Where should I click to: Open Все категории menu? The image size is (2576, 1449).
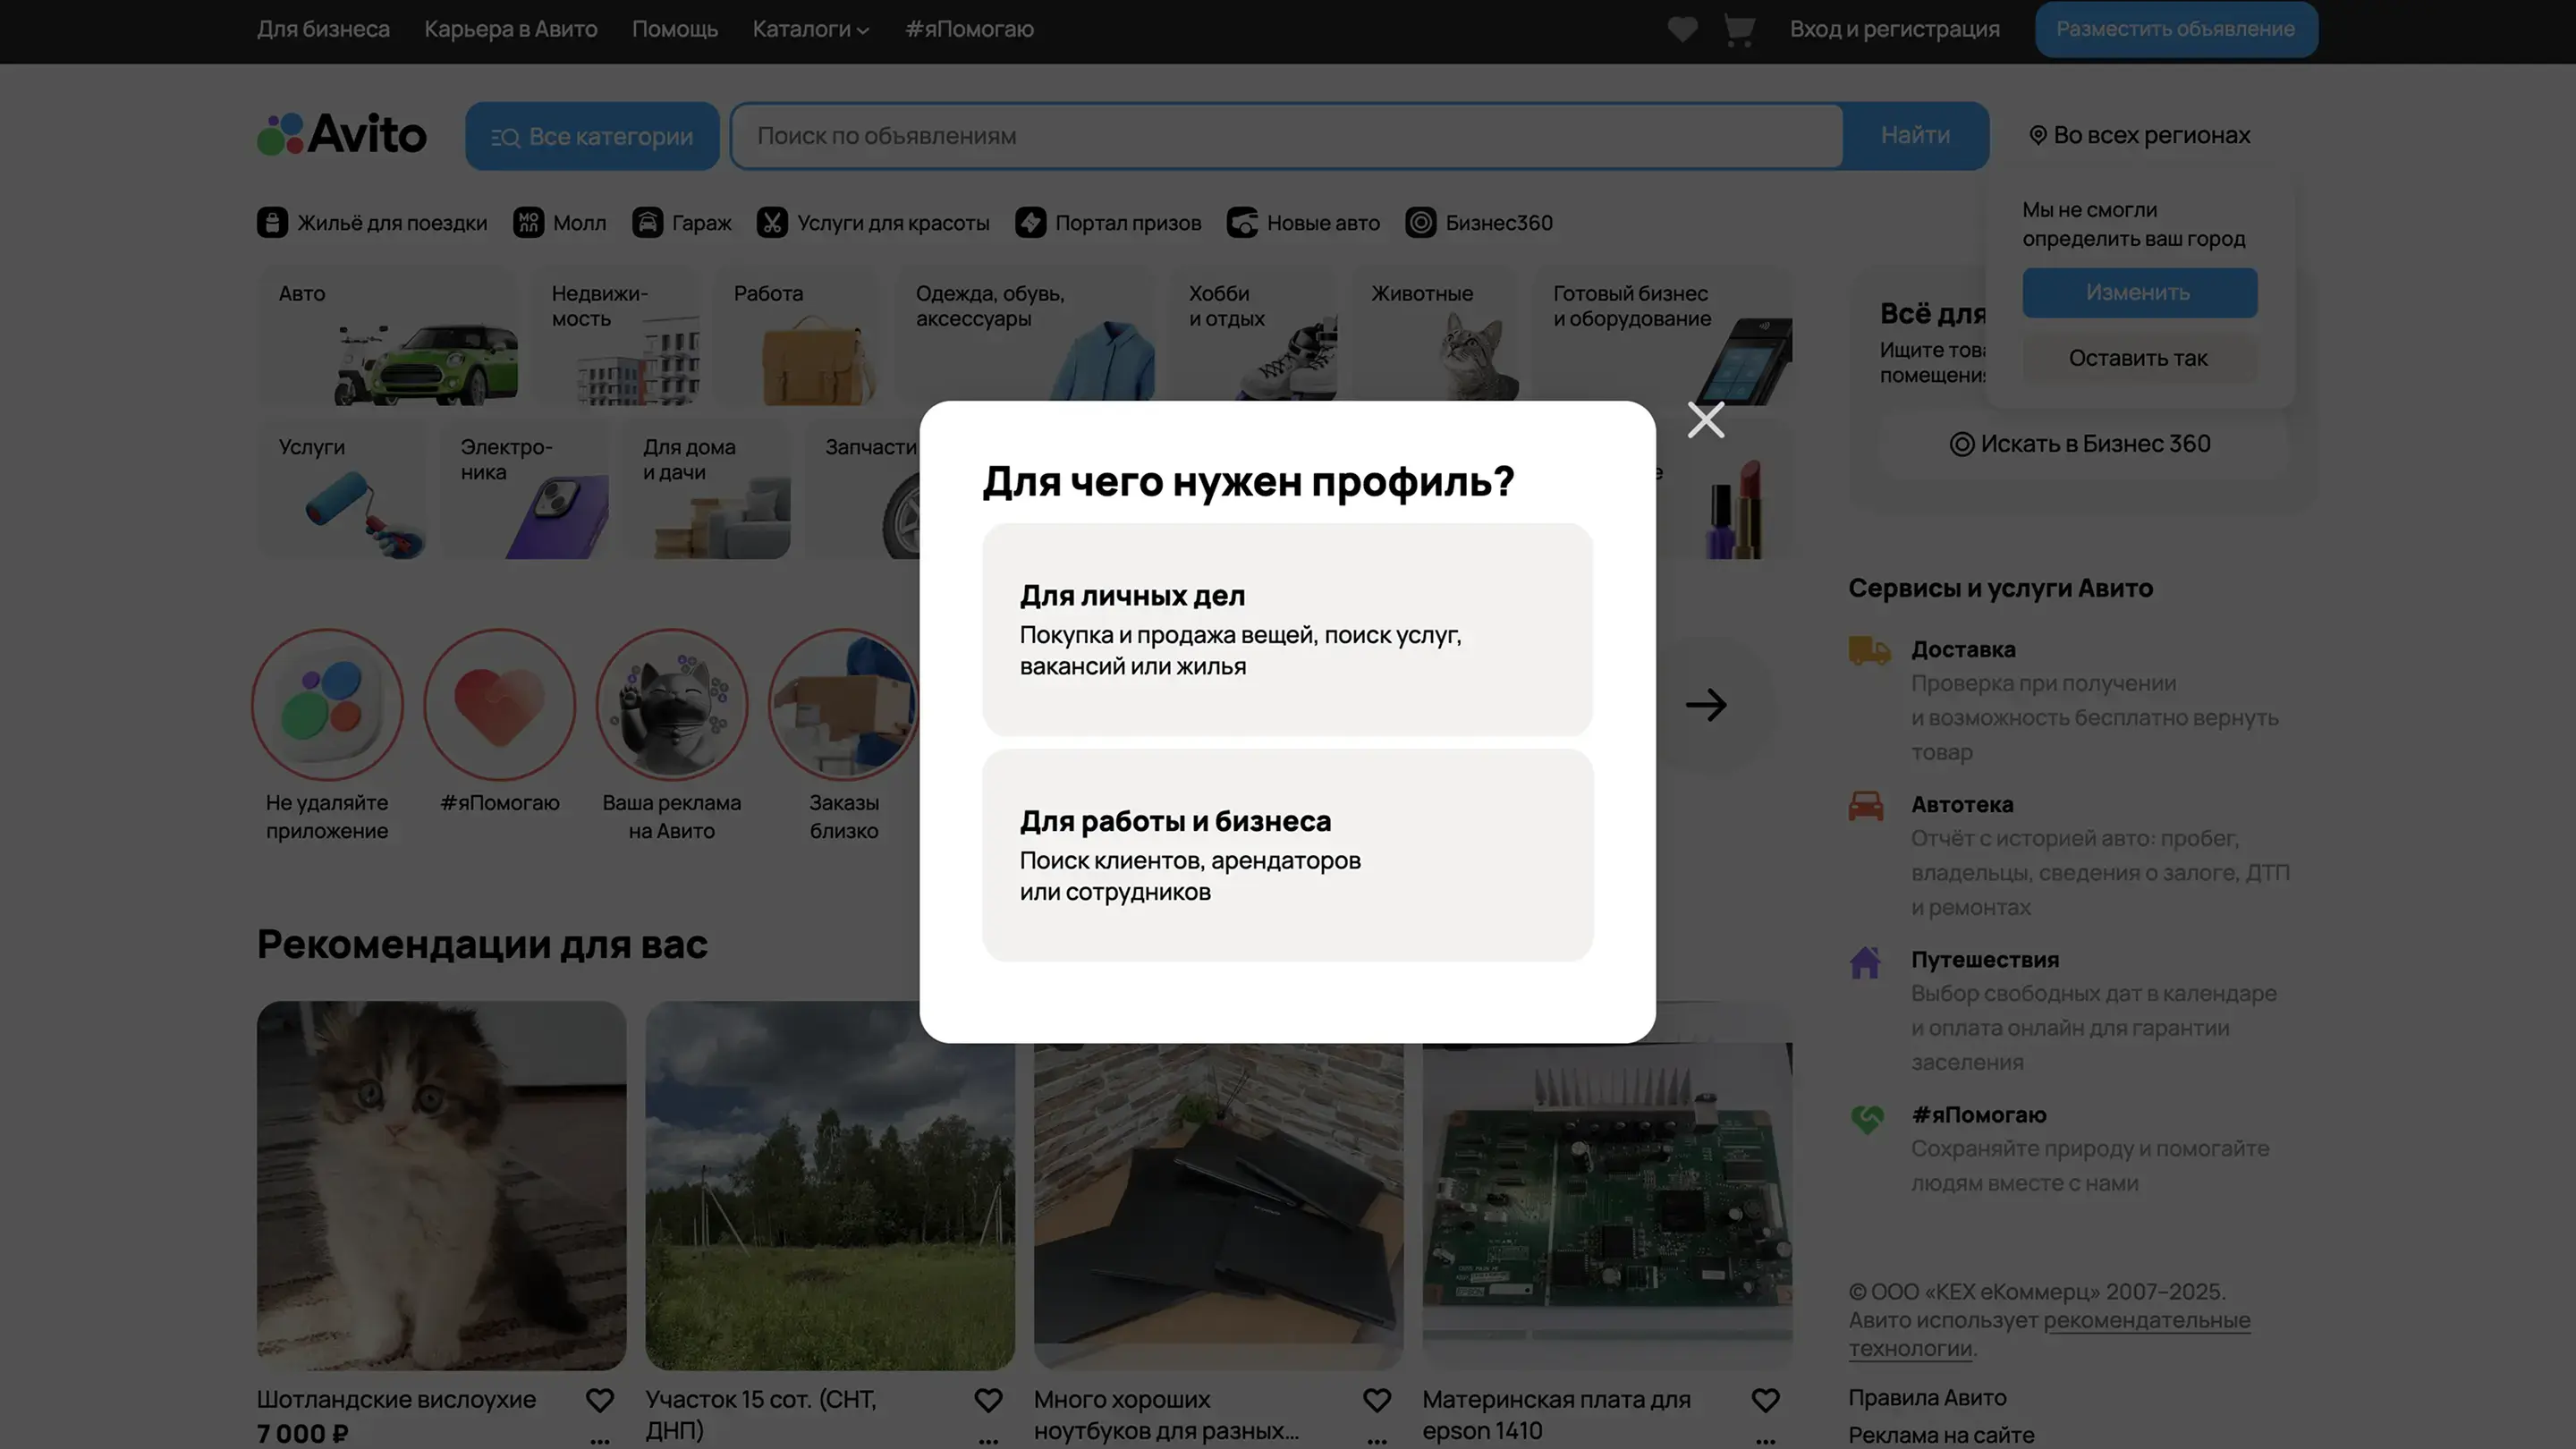592,136
